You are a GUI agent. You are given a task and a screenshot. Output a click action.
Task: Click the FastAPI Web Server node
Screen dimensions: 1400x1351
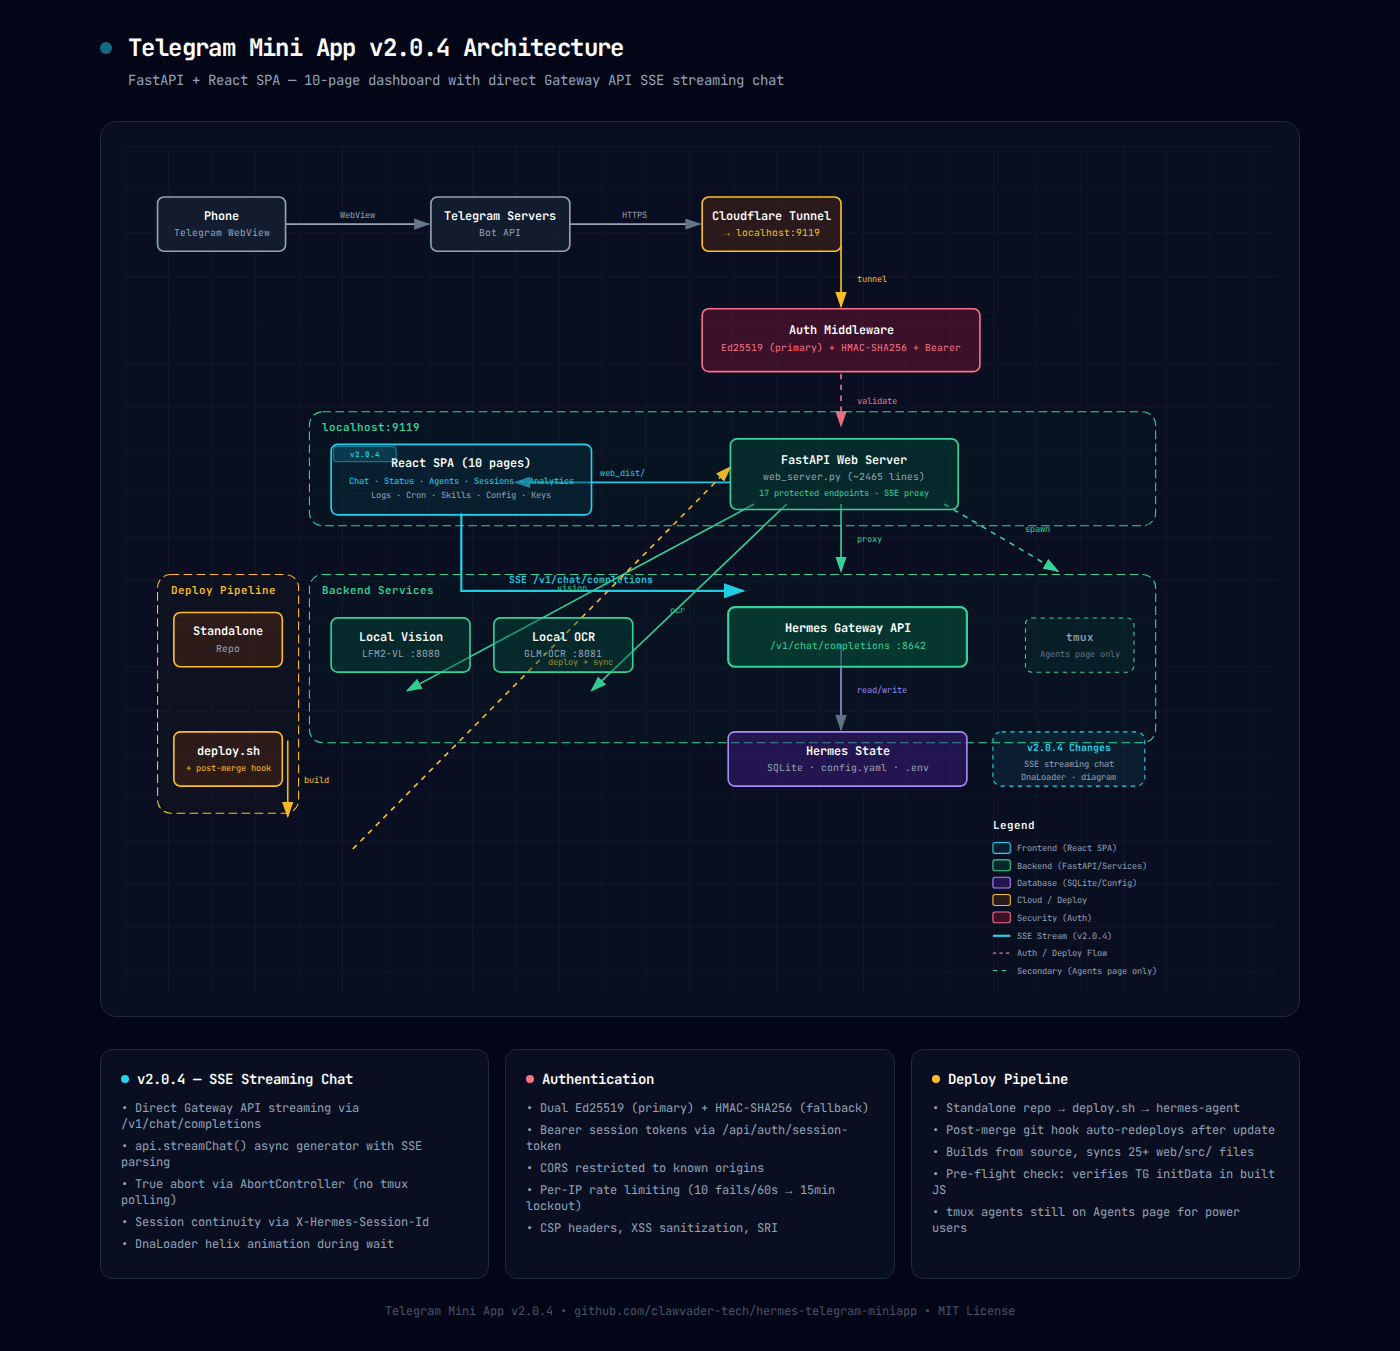[844, 474]
